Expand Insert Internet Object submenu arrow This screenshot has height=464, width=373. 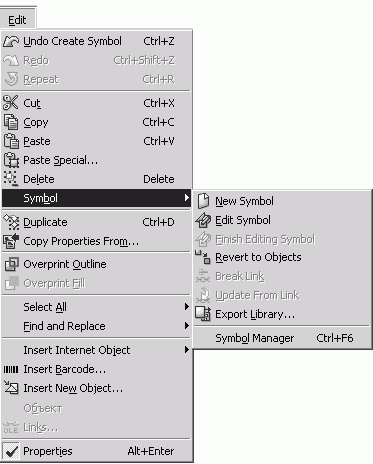coord(187,350)
